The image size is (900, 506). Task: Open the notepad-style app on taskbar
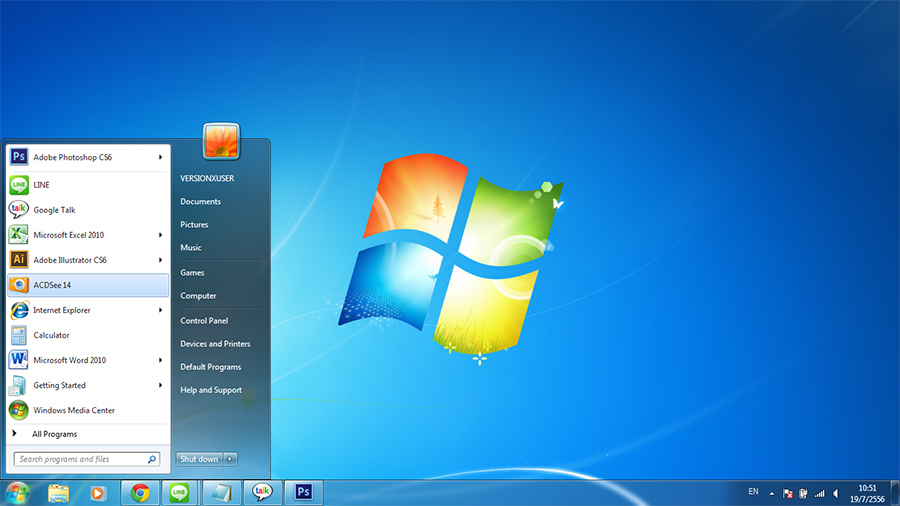pos(222,493)
